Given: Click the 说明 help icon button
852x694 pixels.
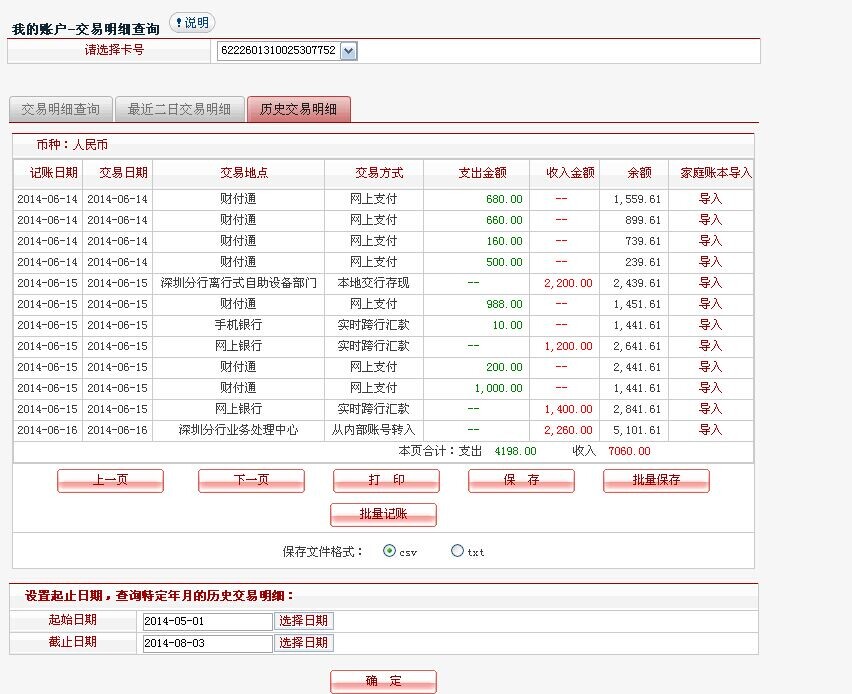Looking at the screenshot, I should [x=191, y=23].
